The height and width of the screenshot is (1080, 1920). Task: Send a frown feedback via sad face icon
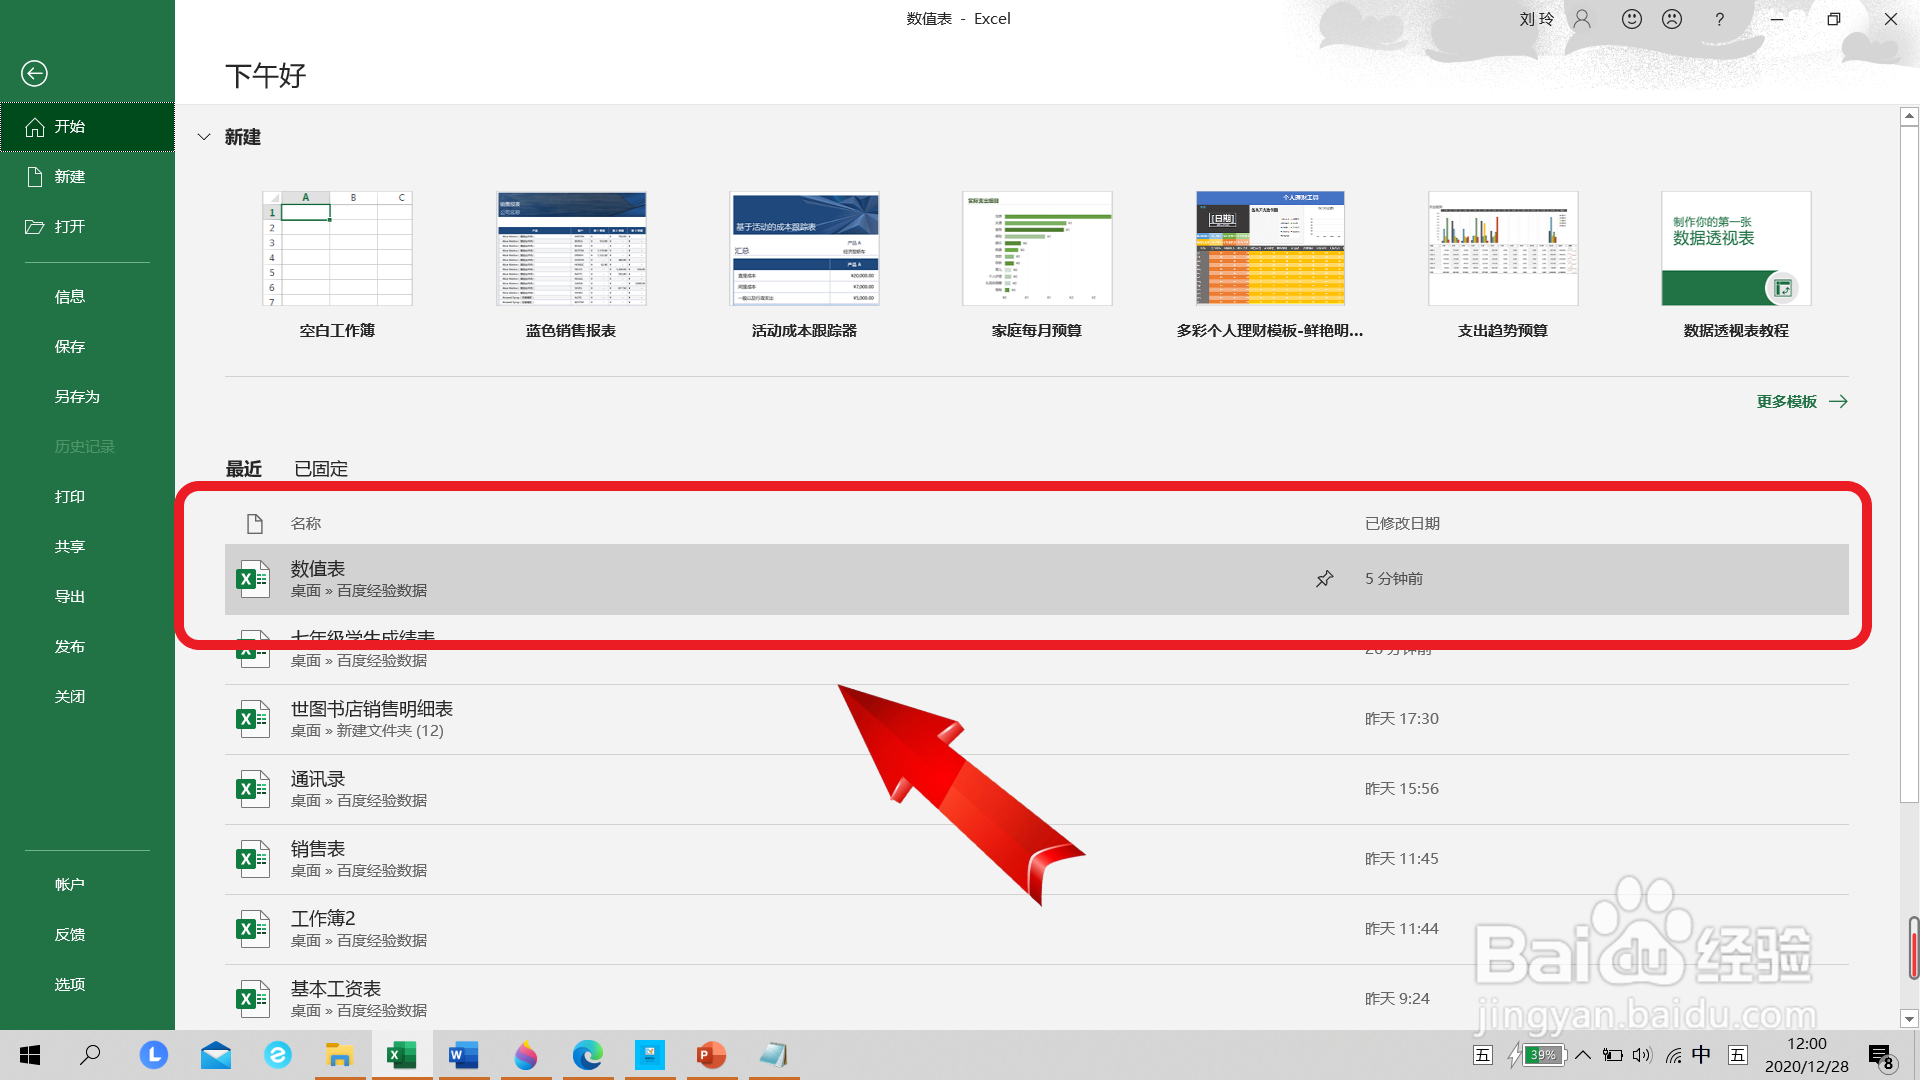[1672, 19]
